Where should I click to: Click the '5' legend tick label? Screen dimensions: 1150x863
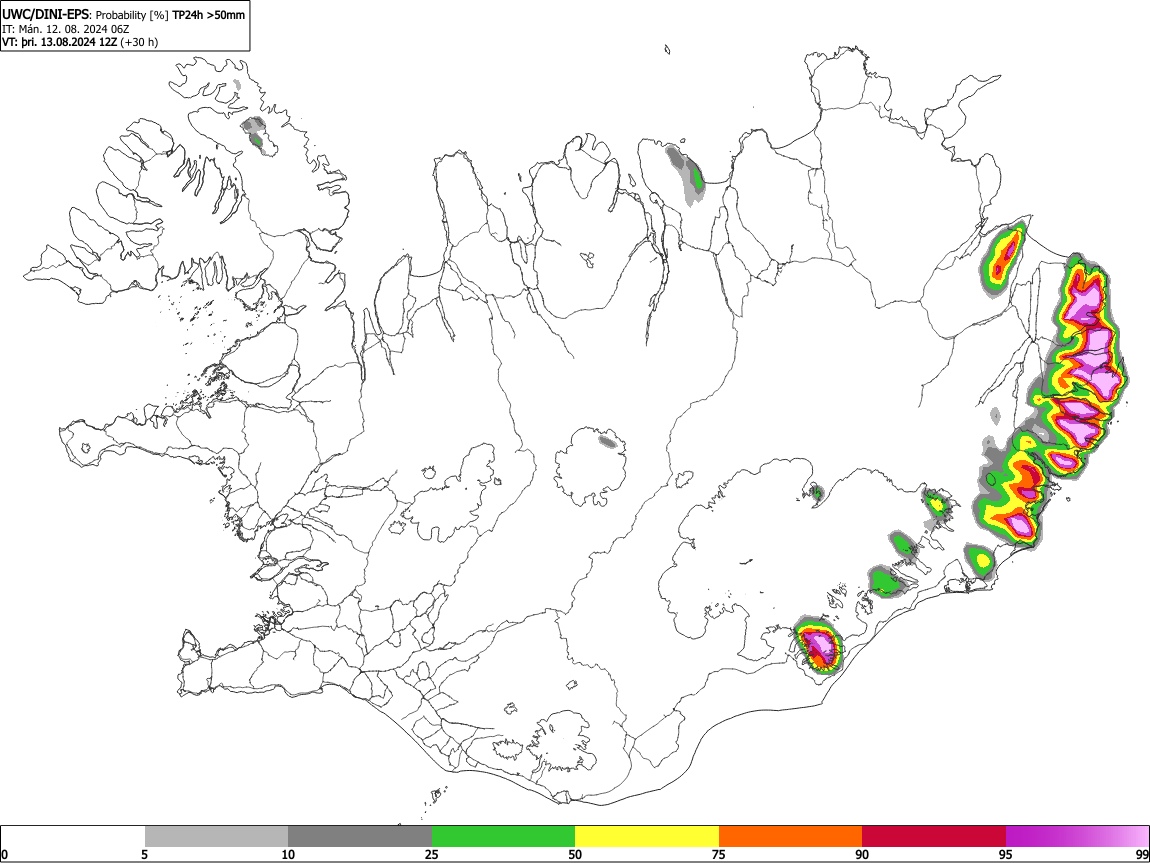(x=144, y=854)
